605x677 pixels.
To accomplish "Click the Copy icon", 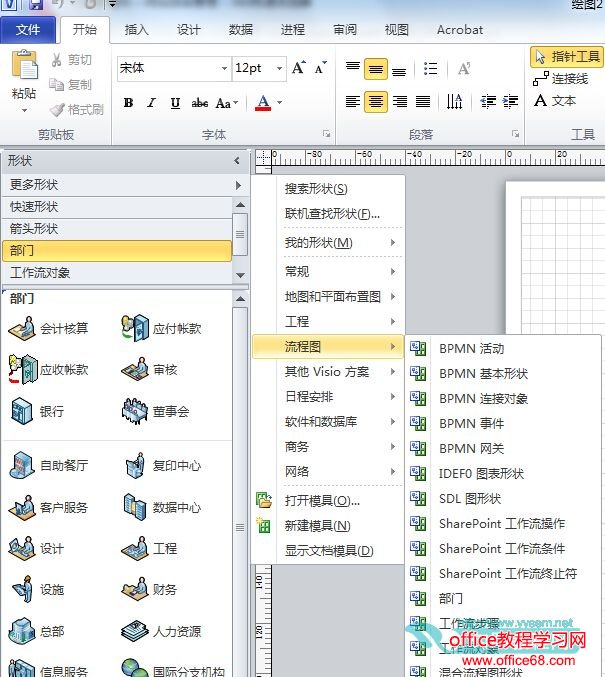I will click(57, 84).
